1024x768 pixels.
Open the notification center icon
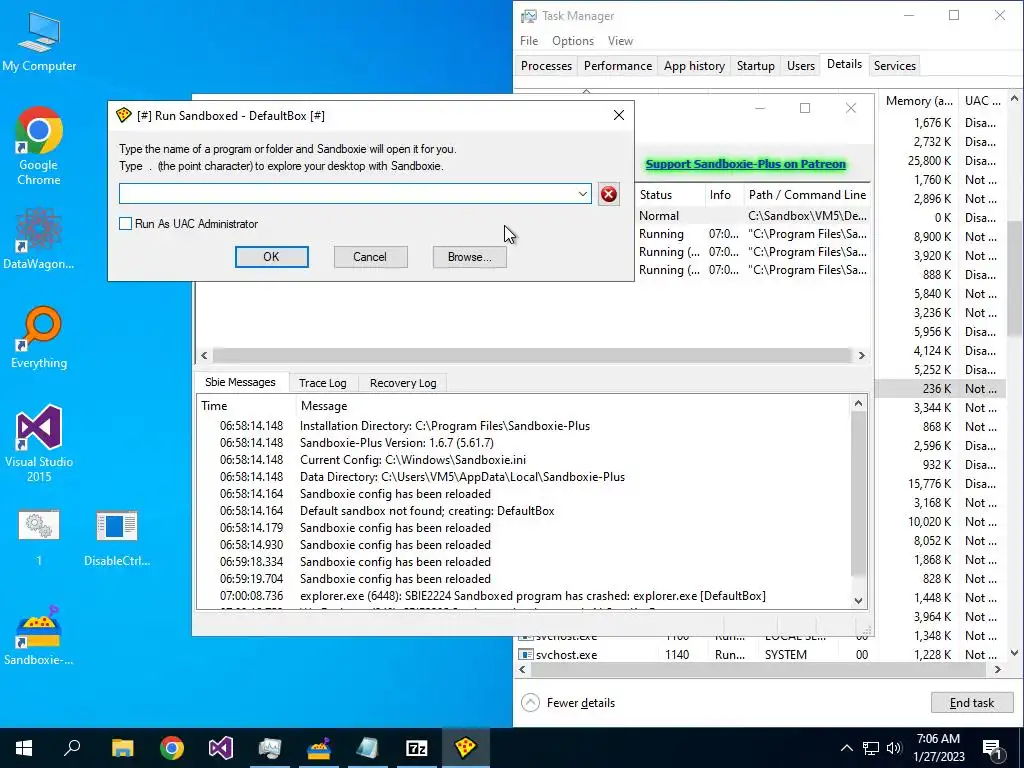coord(993,748)
